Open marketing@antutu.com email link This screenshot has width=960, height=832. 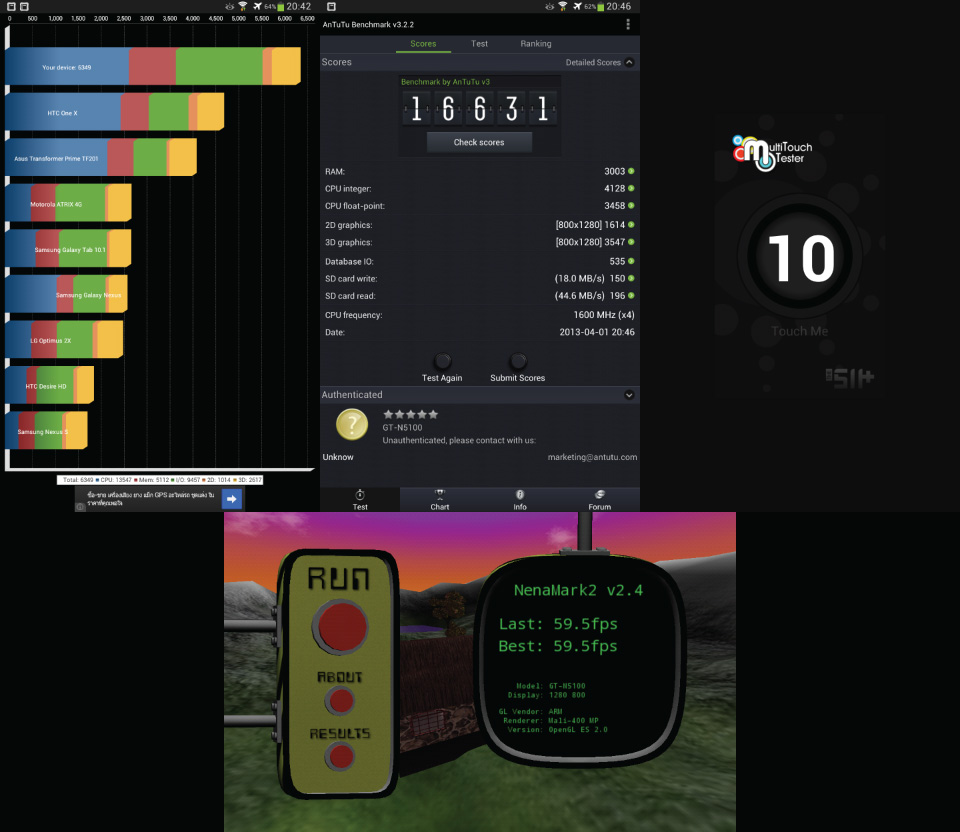tap(592, 457)
